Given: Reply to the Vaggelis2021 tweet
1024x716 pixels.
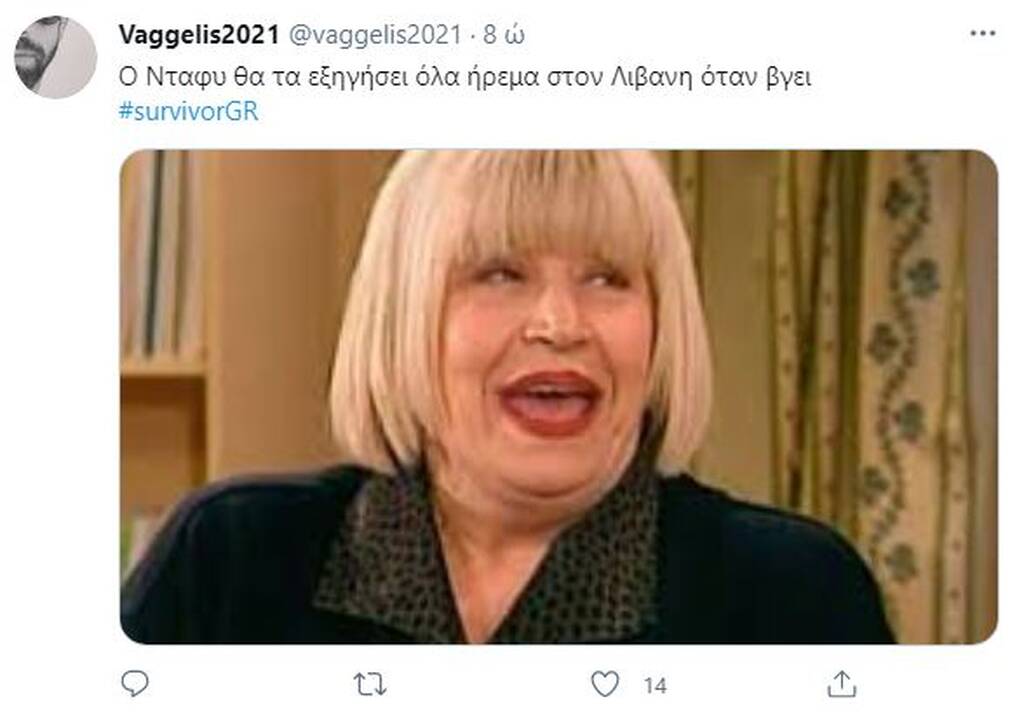Looking at the screenshot, I should 135,684.
